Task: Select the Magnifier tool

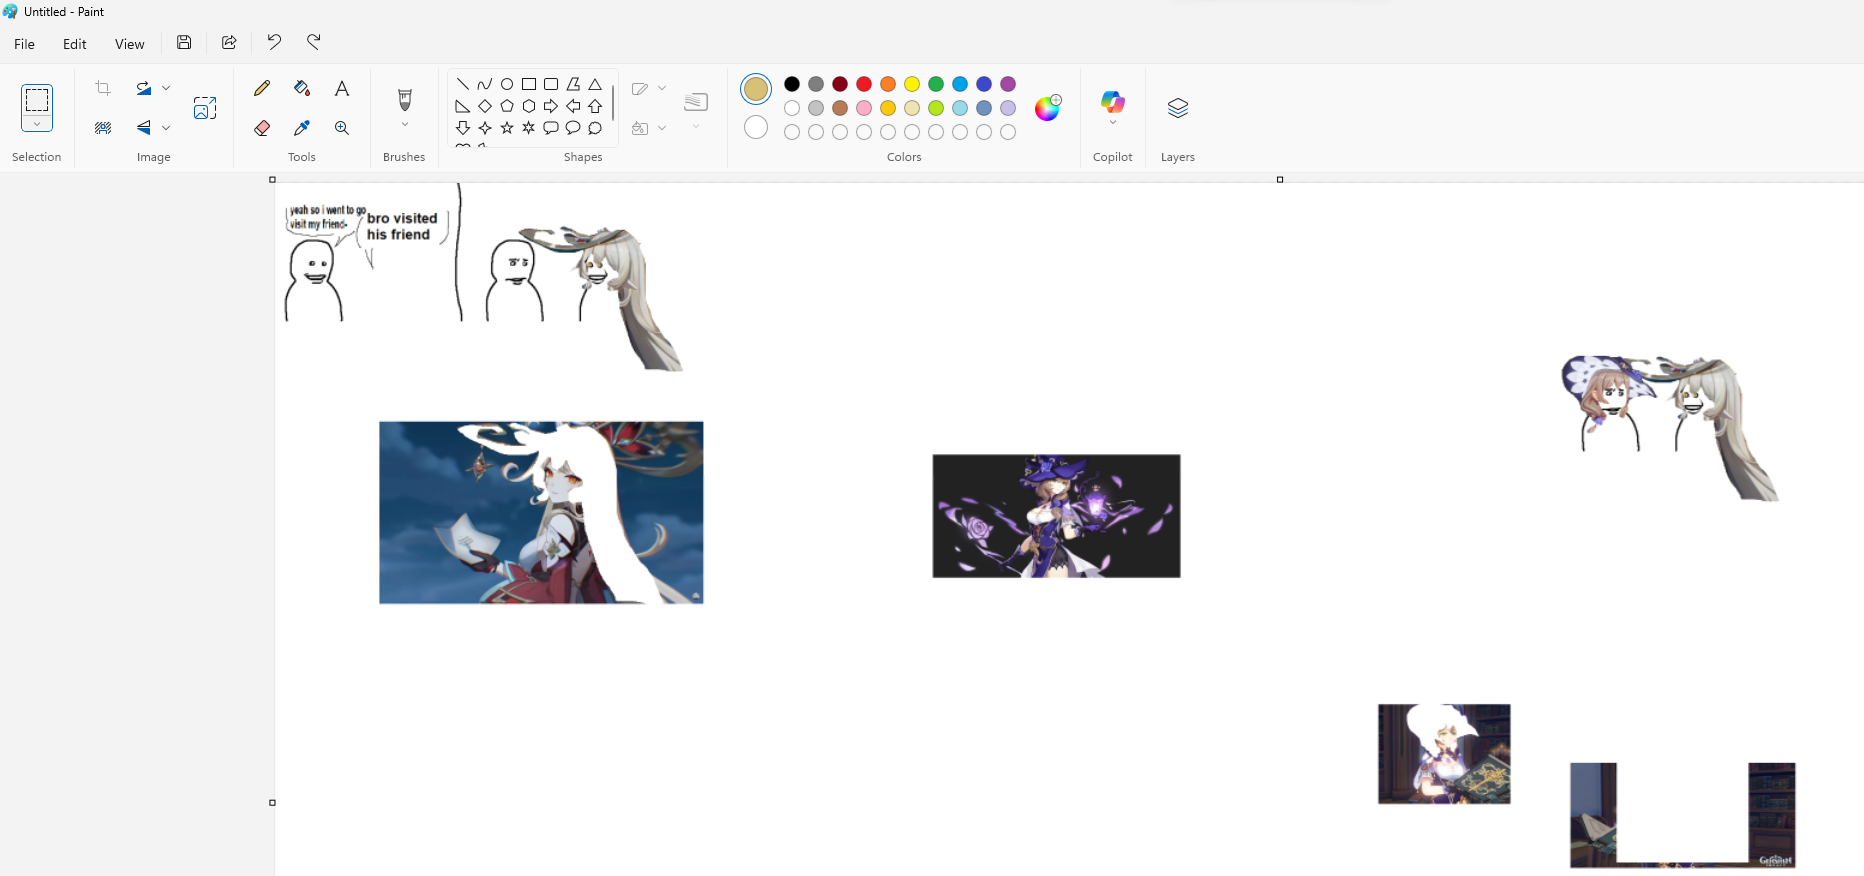Action: tap(342, 128)
